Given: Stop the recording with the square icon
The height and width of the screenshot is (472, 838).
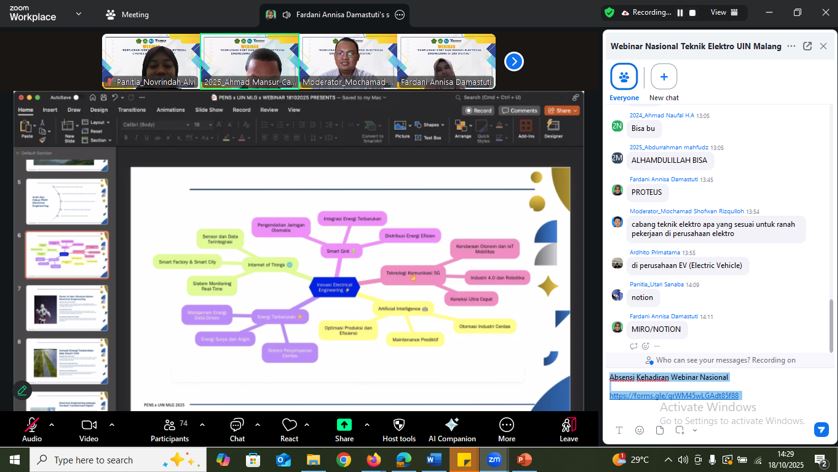Looking at the screenshot, I should [x=692, y=13].
